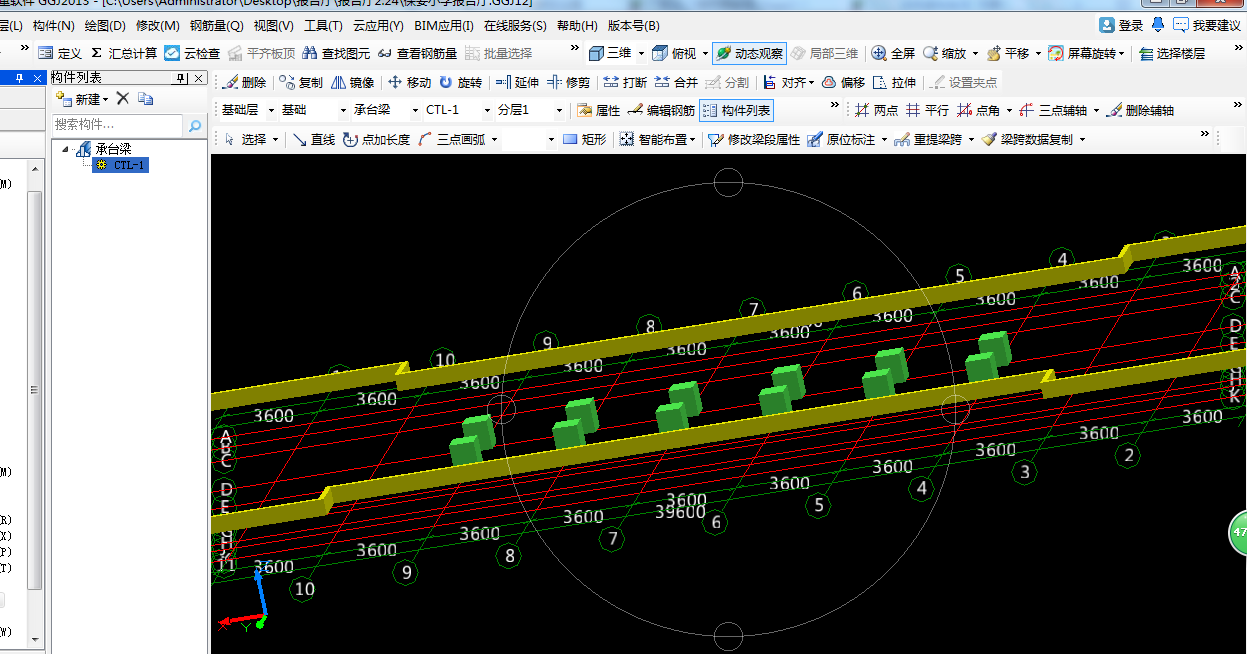Screen dimensions: 1247x654
Task: Select the 移动 move tool
Action: point(409,83)
